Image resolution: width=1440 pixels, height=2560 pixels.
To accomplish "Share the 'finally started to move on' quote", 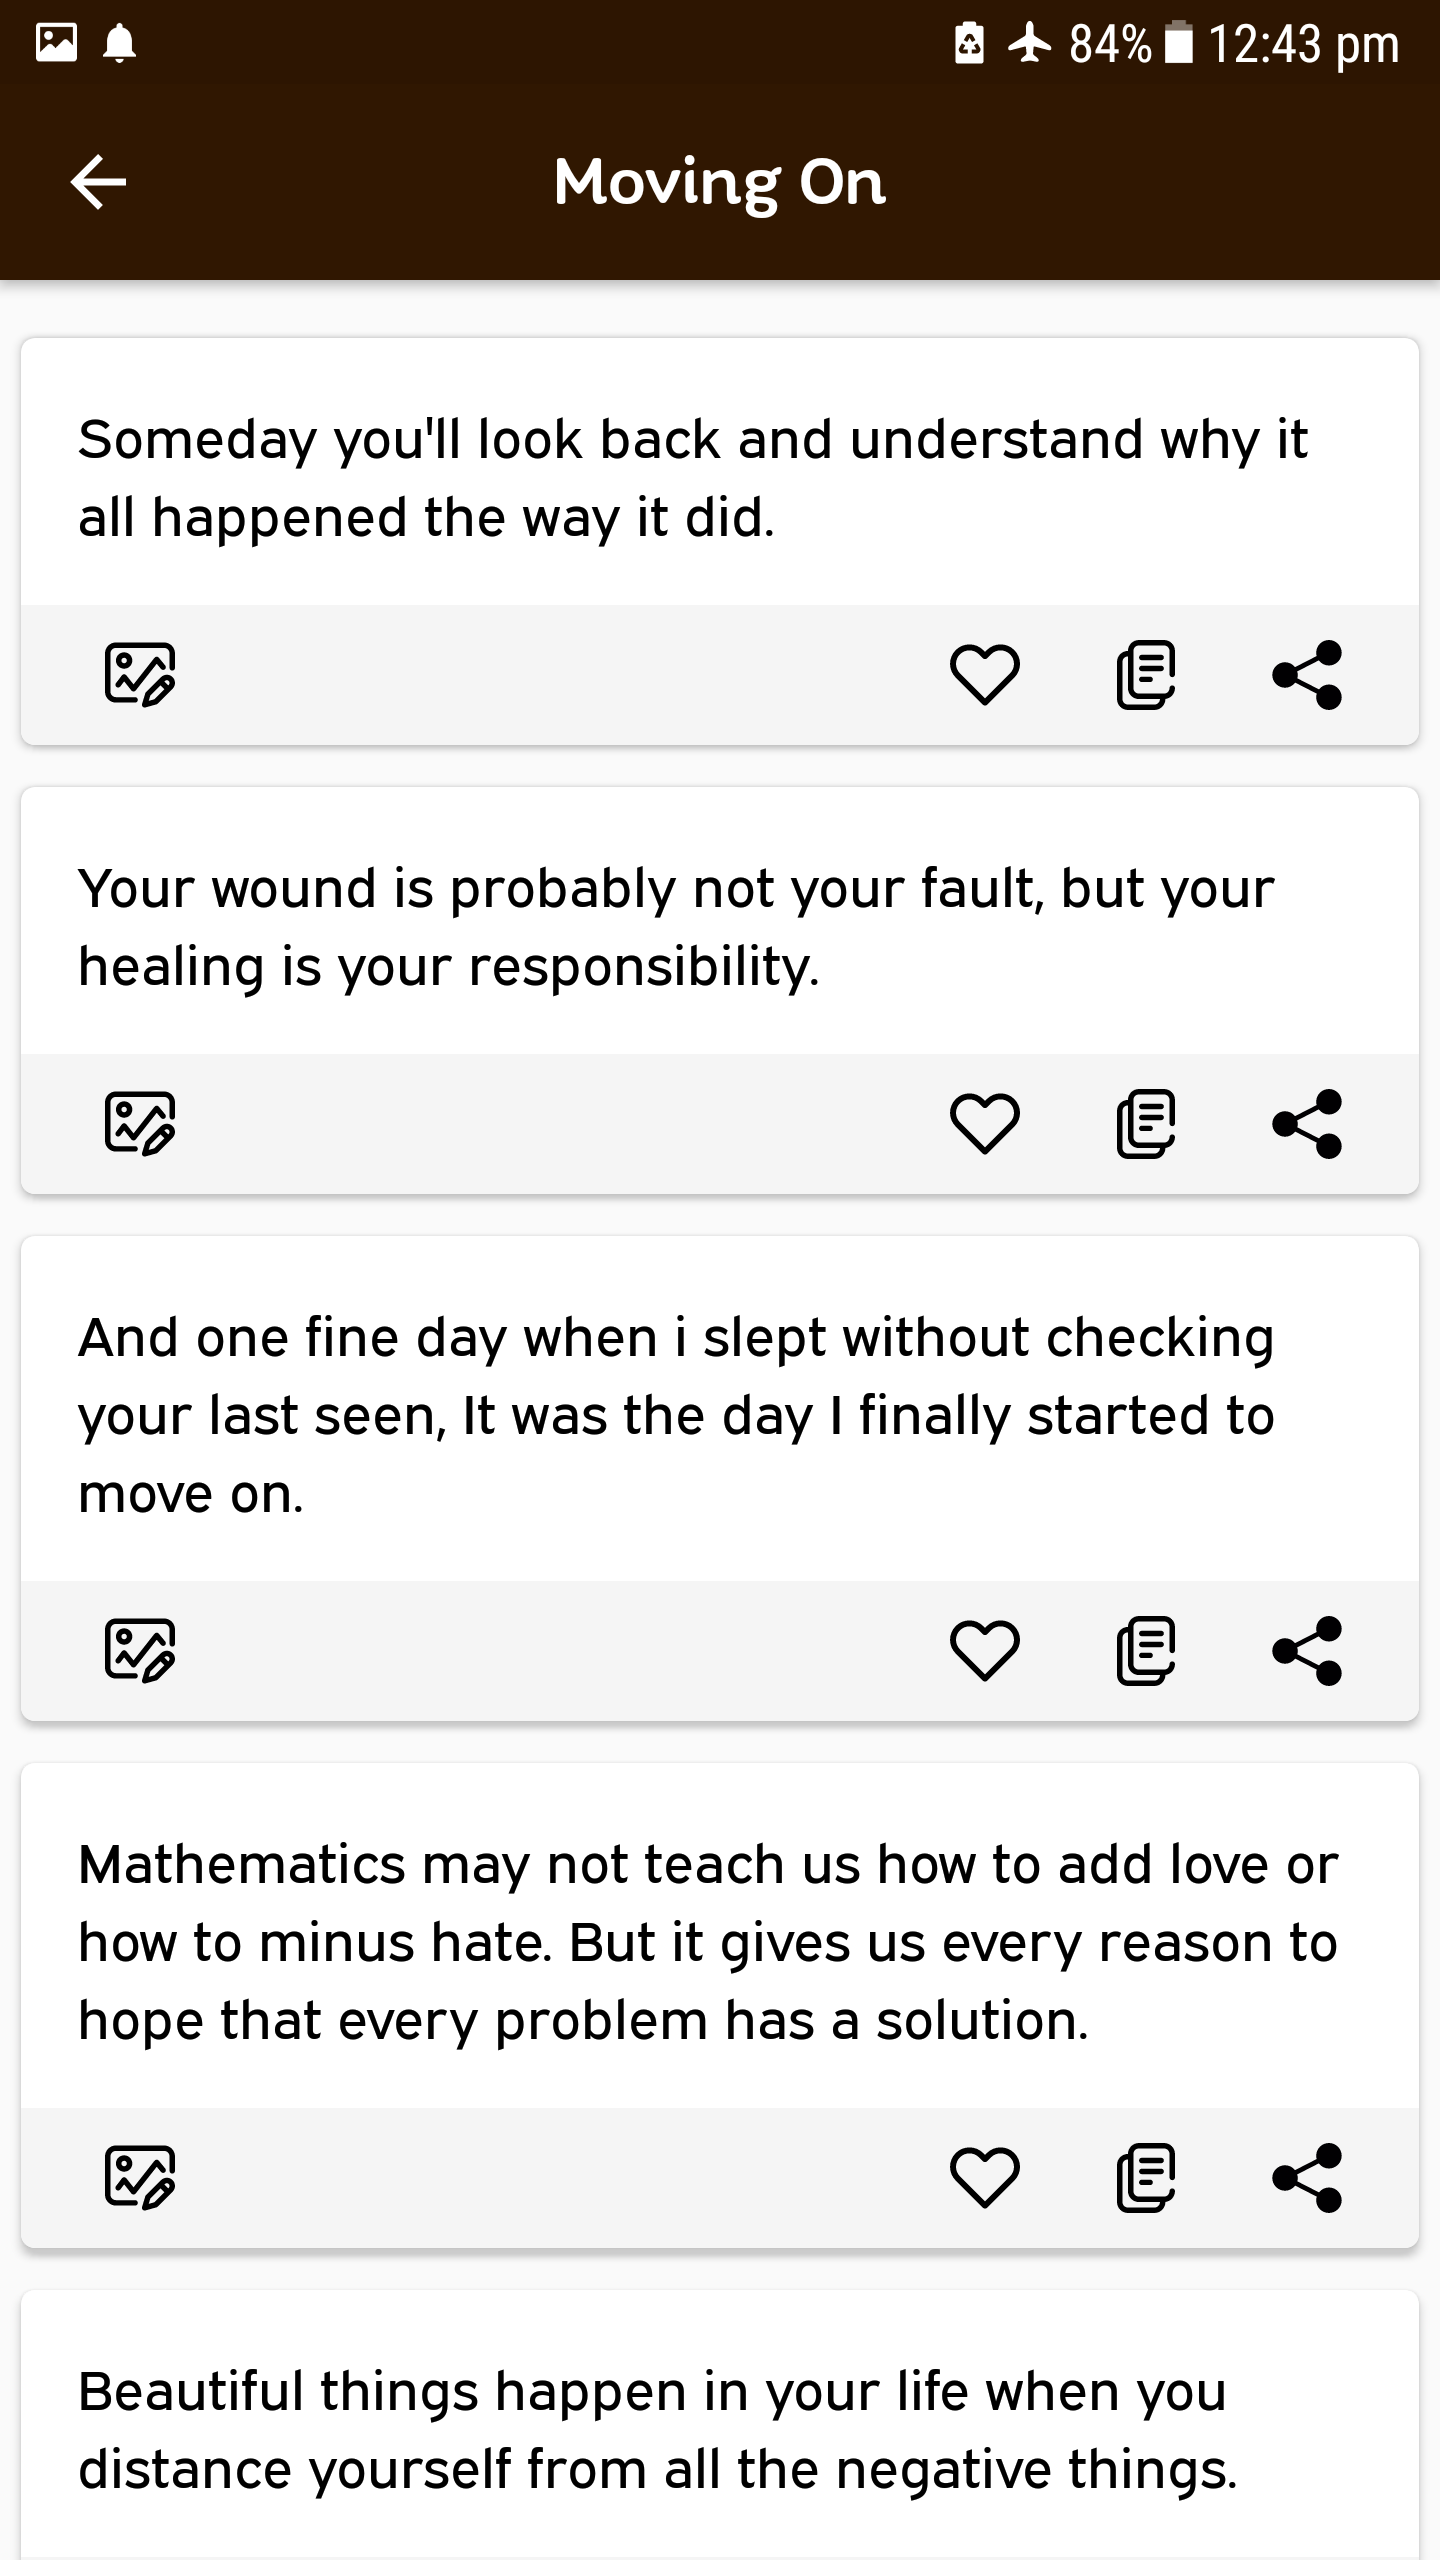I will 1307,1651.
